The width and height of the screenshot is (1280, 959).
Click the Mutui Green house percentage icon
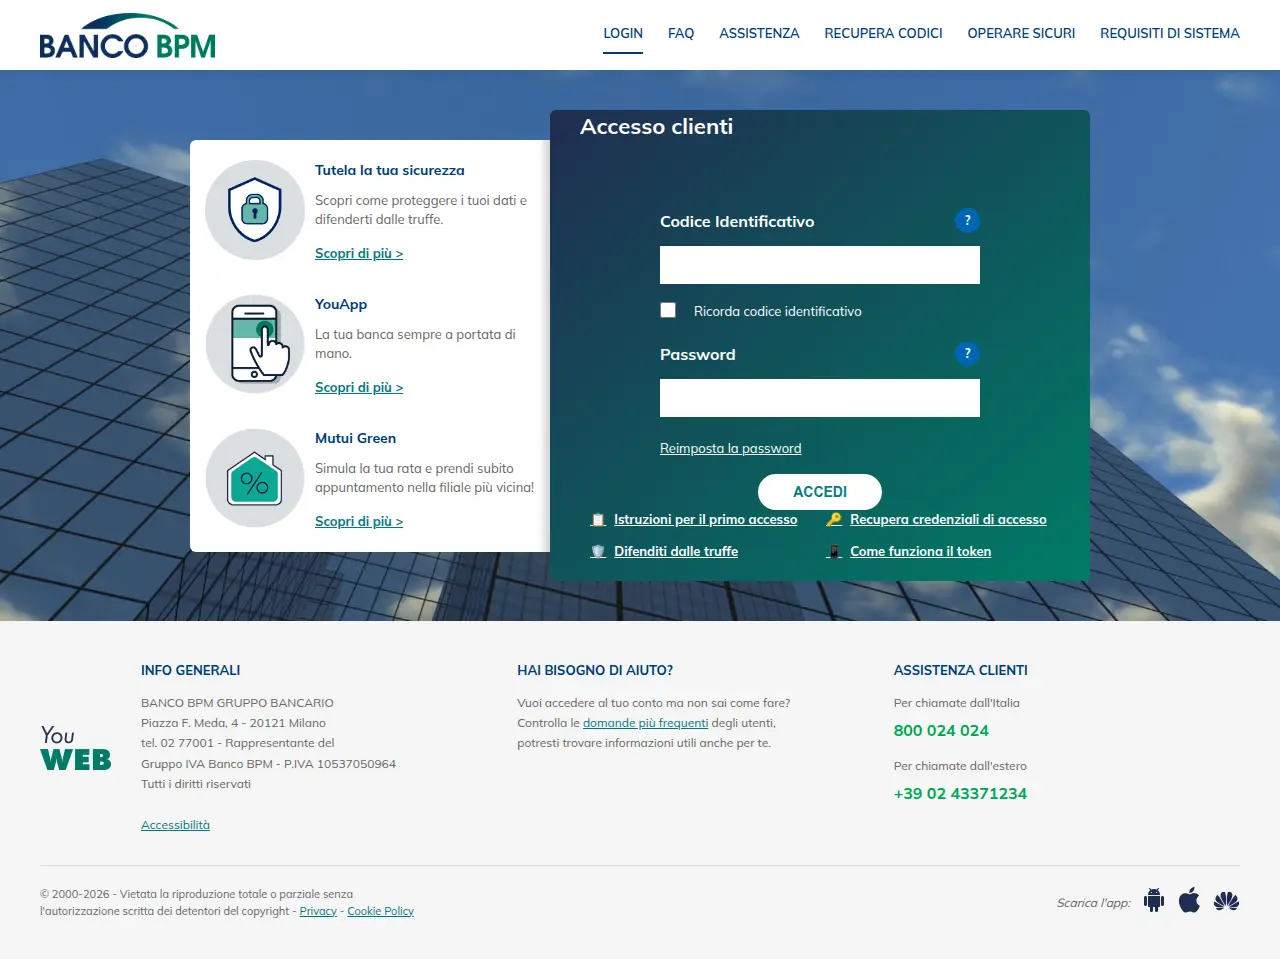254,477
